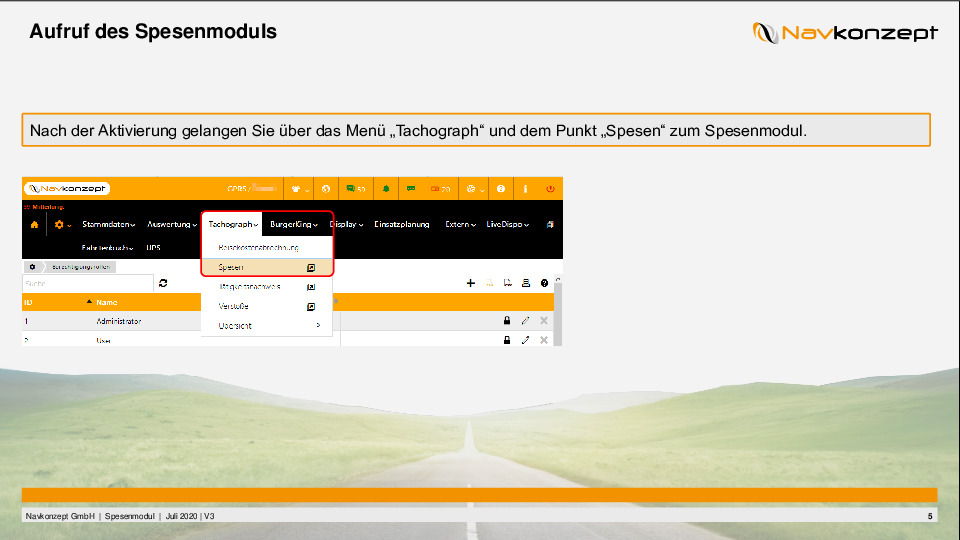Add a new entry with the plus icon

click(x=470, y=283)
